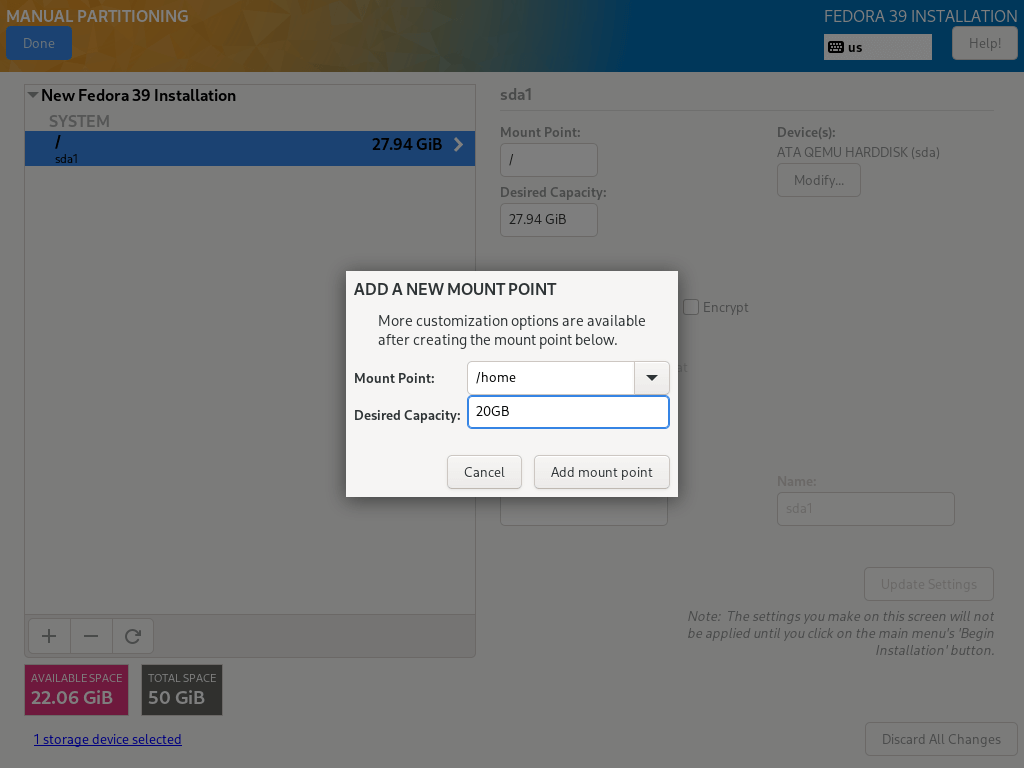The image size is (1024, 768).
Task: Click Discard All Changes
Action: pos(941,739)
